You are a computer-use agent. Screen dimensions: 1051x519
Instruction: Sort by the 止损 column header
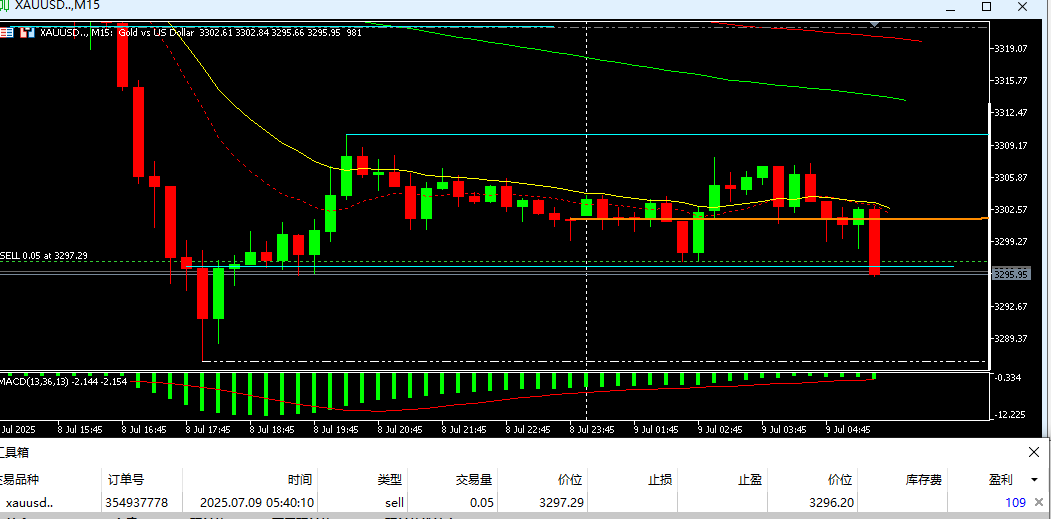pos(660,479)
